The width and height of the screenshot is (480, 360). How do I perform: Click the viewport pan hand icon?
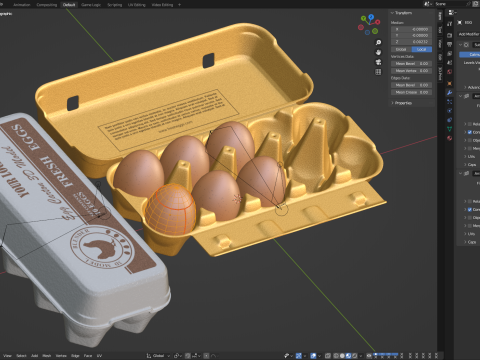378,52
